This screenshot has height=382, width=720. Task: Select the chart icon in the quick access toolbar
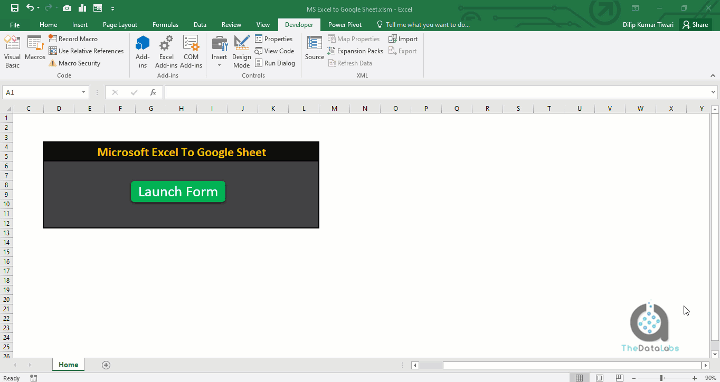pos(83,8)
